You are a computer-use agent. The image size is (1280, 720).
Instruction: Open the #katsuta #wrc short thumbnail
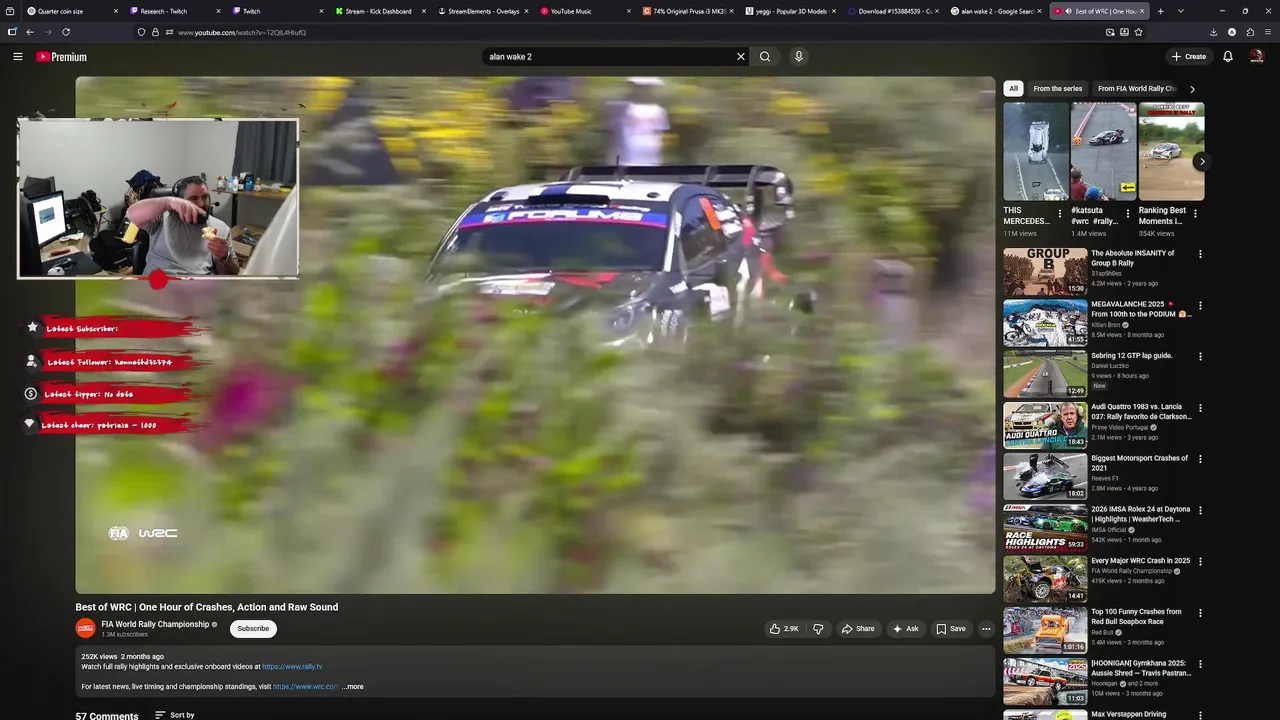click(1104, 152)
